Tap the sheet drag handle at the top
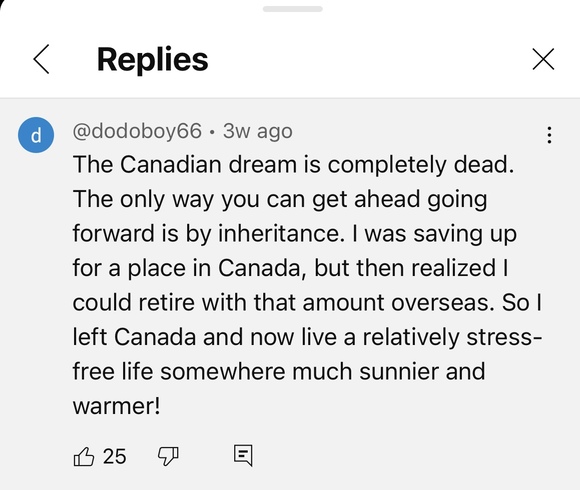This screenshot has height=490, width=580. (293, 9)
